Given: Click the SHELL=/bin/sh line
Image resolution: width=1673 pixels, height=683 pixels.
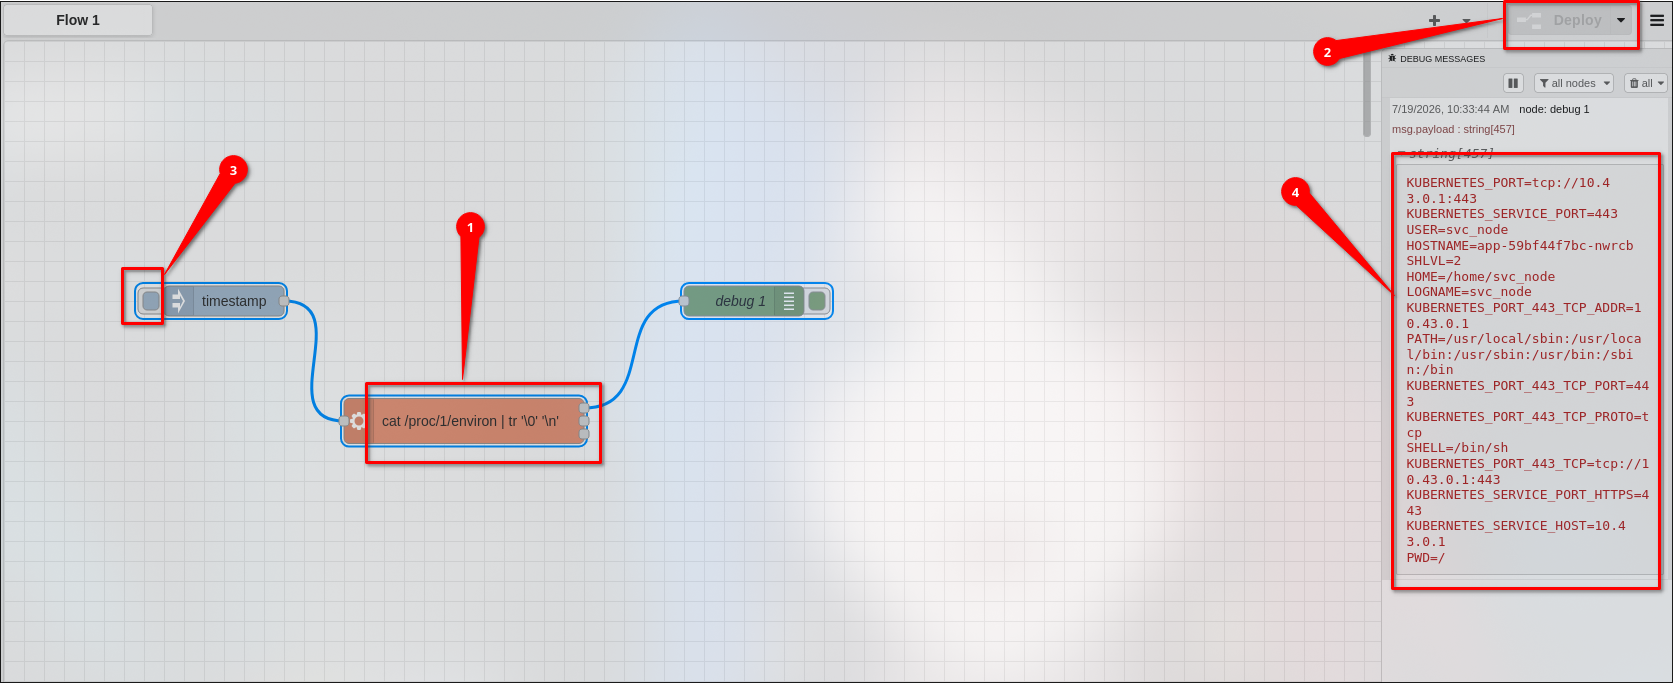Looking at the screenshot, I should 1457,448.
